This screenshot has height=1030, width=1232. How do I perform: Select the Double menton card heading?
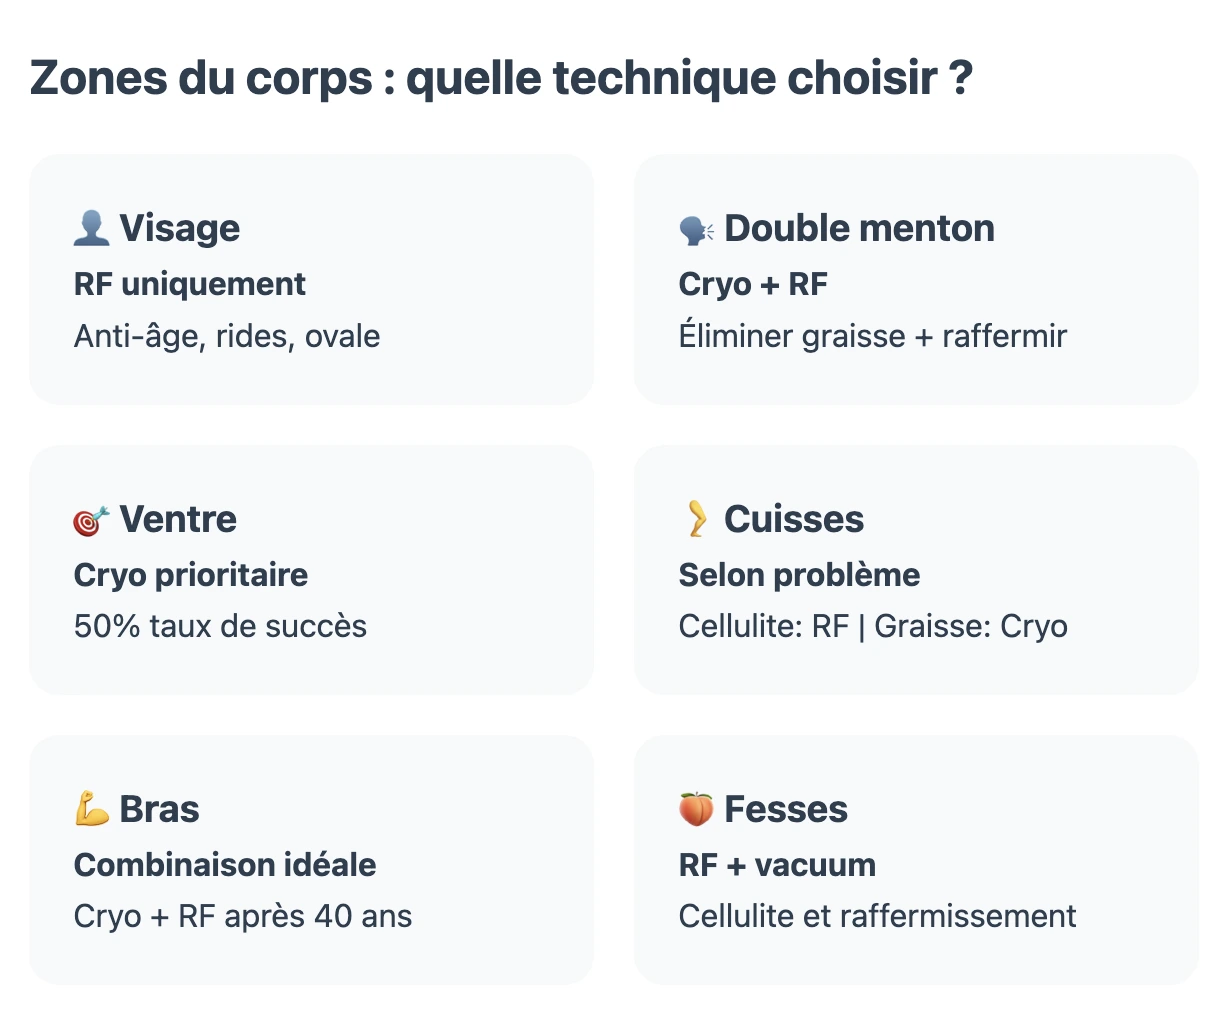(859, 229)
